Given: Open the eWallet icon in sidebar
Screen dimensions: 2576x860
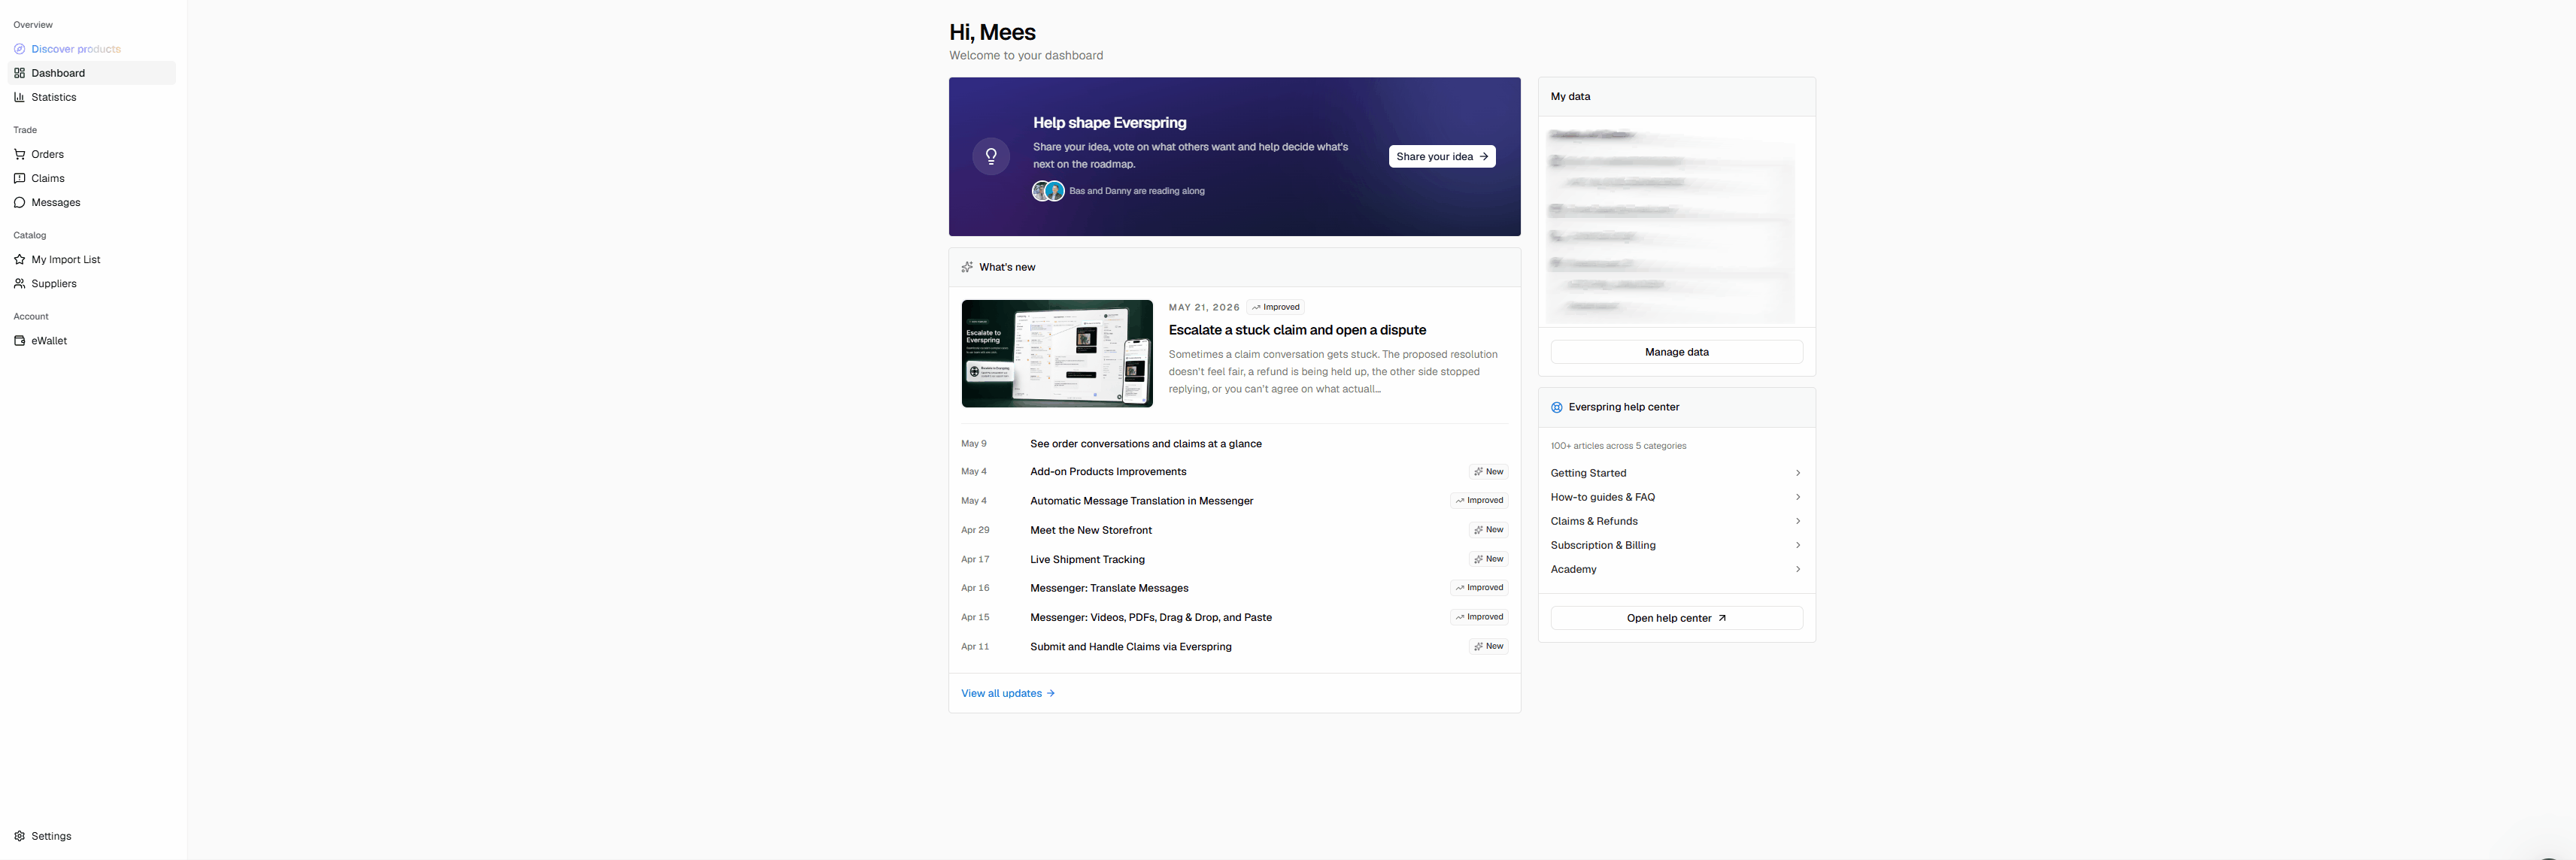Looking at the screenshot, I should tap(19, 340).
